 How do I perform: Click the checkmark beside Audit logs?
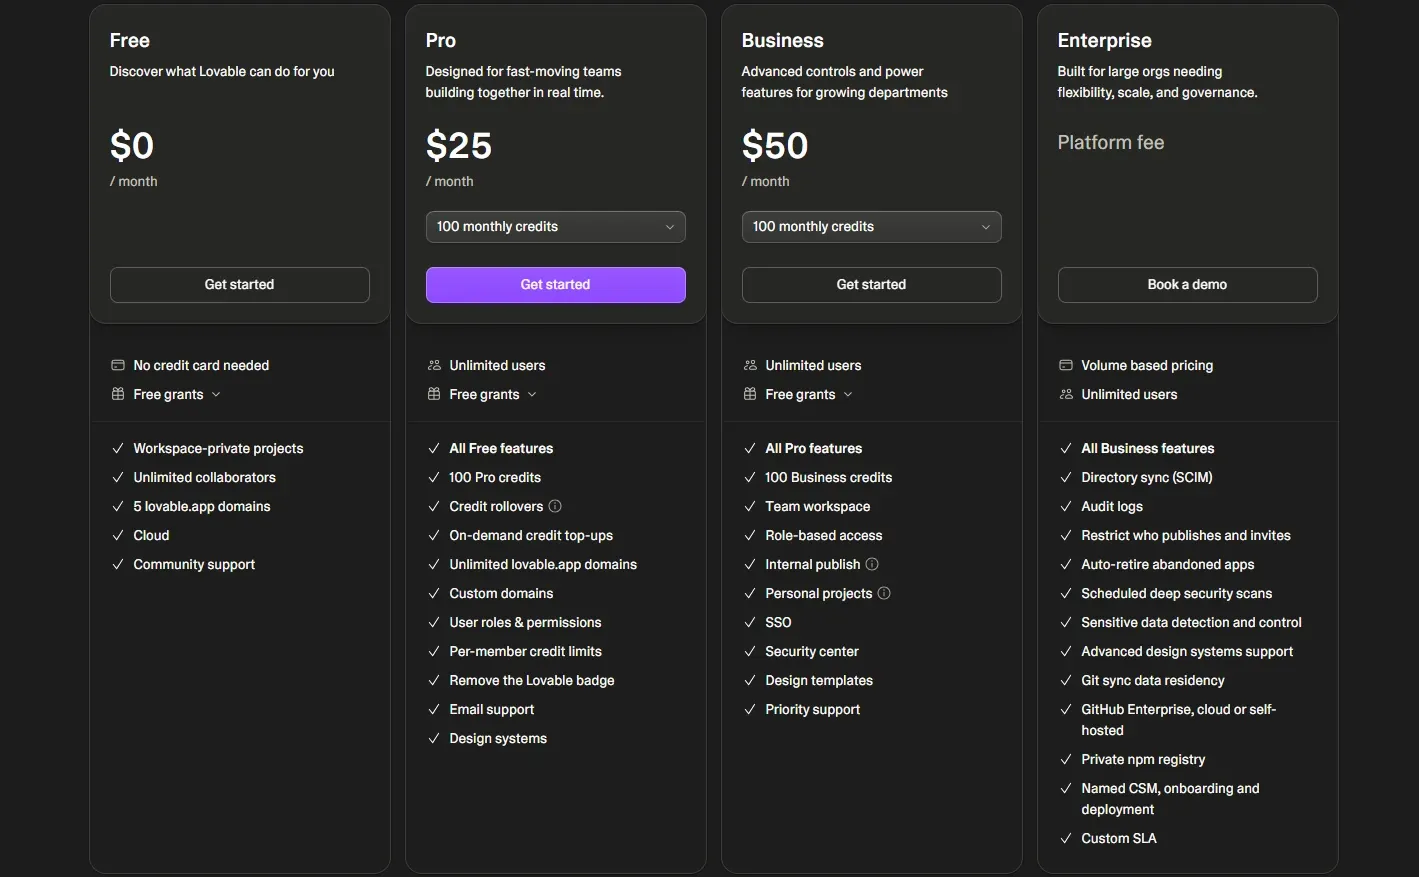pos(1066,506)
